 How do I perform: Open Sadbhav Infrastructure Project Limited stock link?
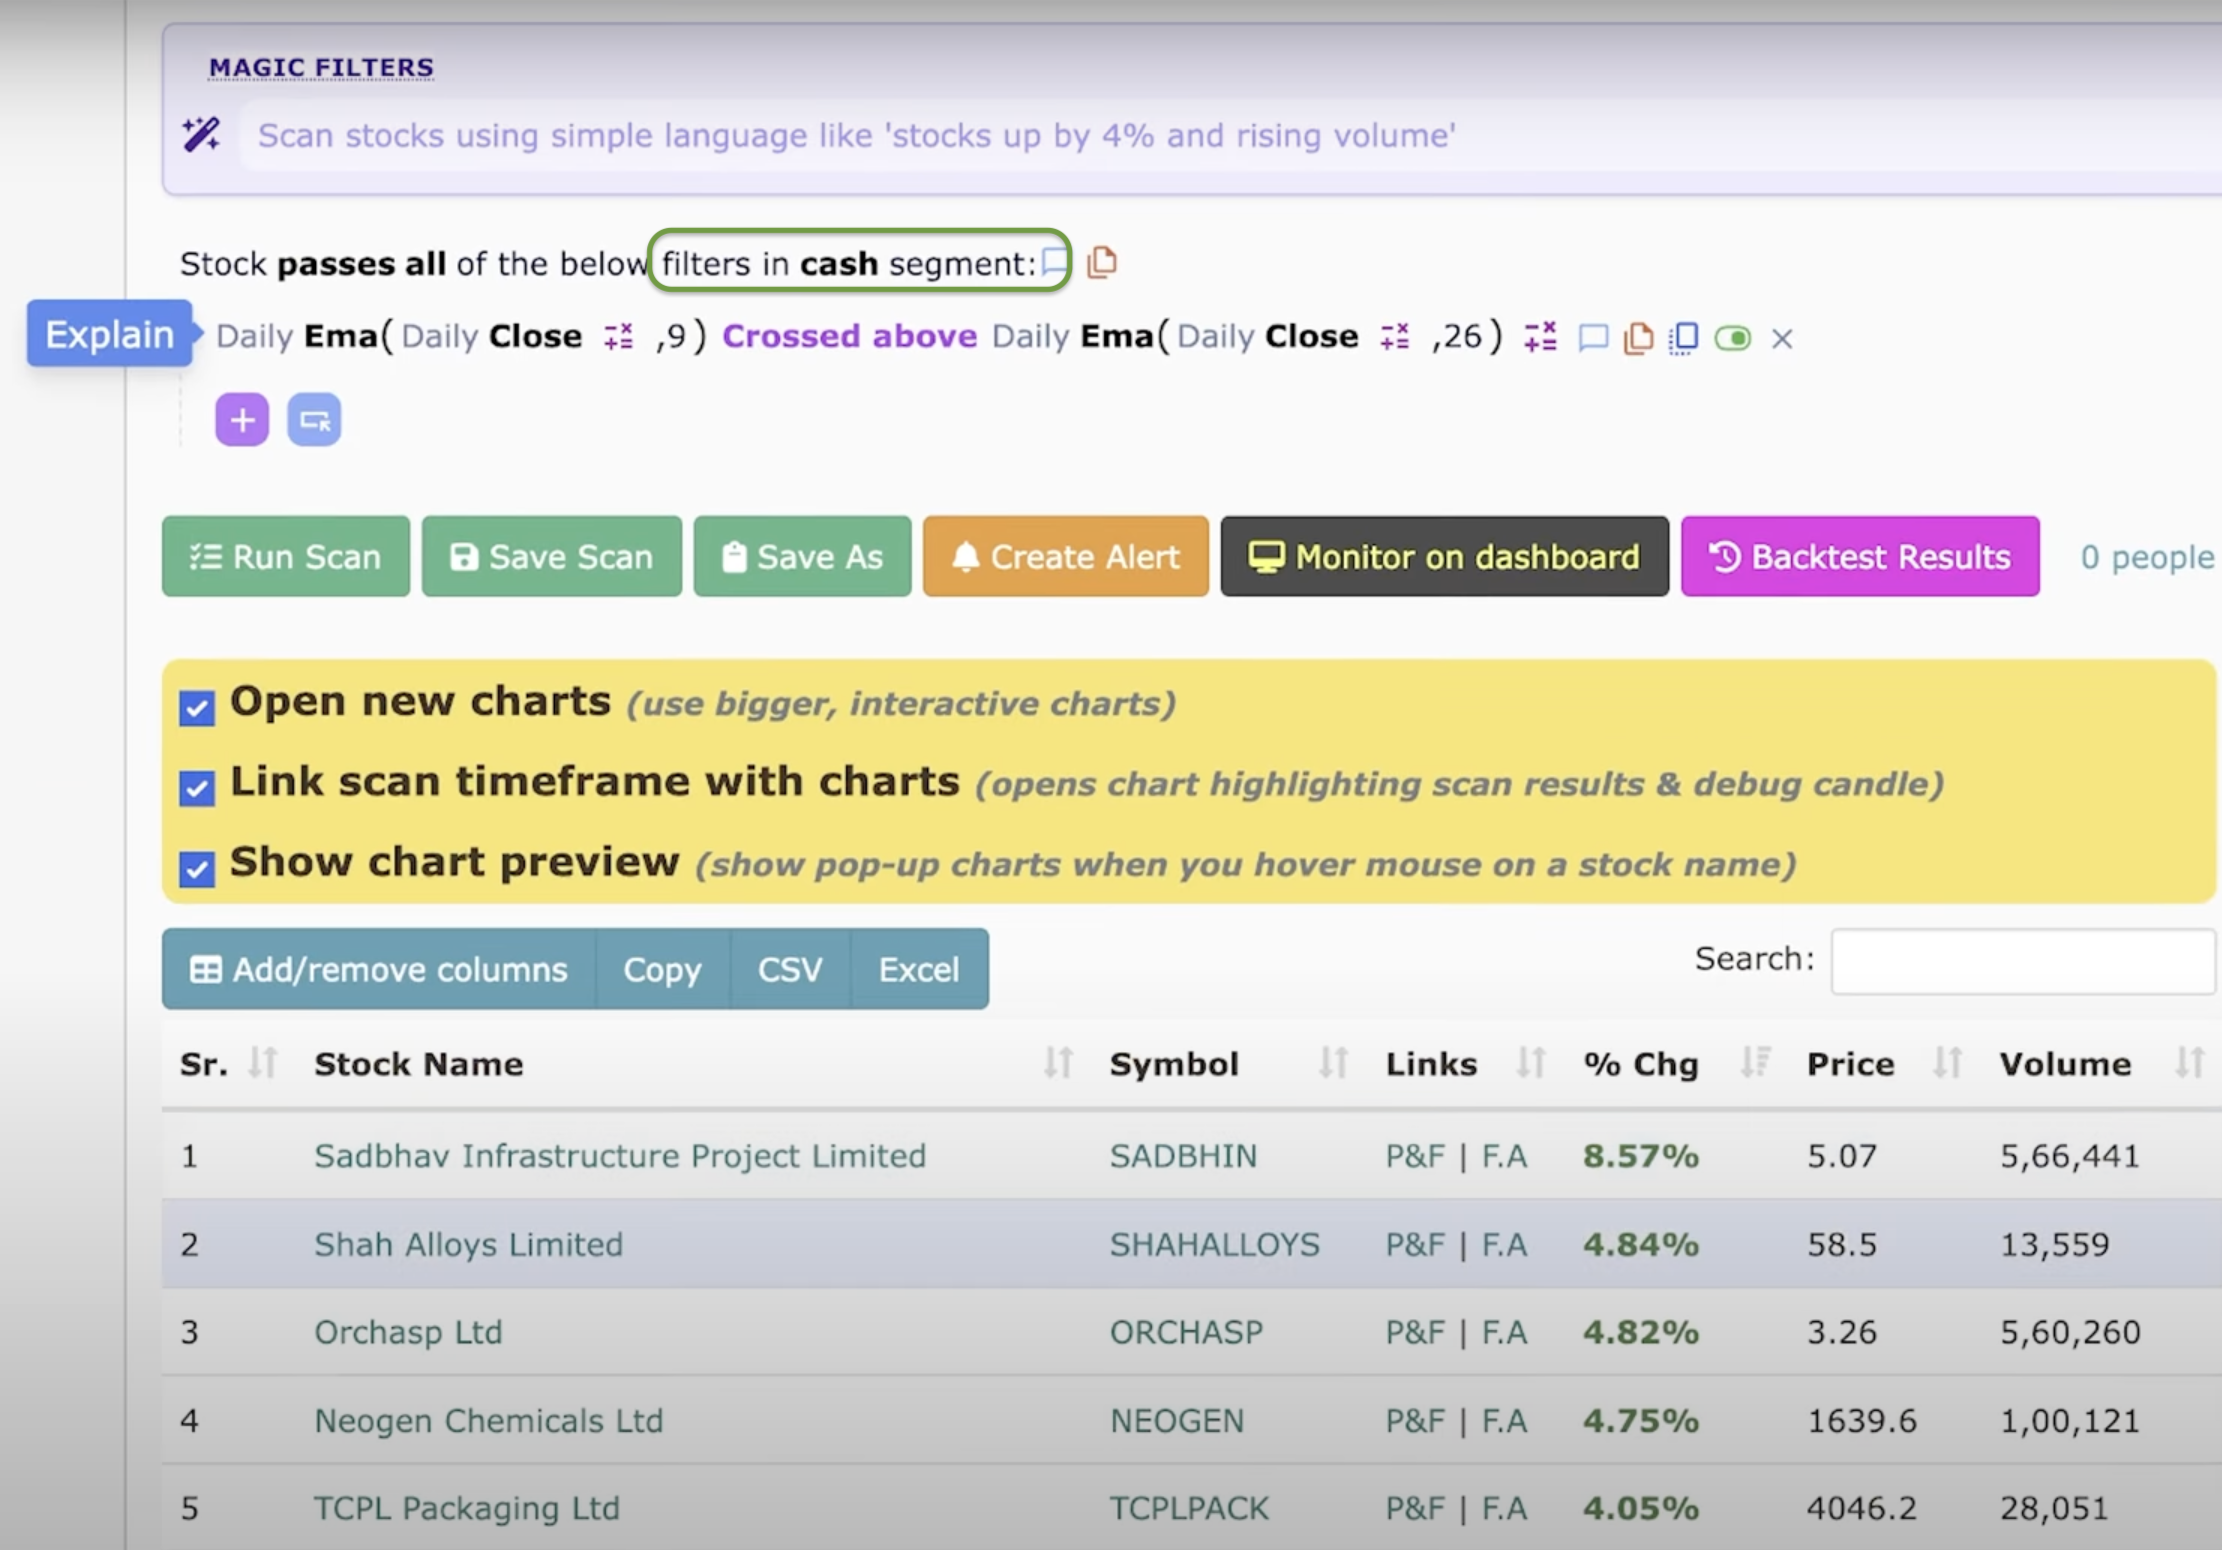click(620, 1156)
